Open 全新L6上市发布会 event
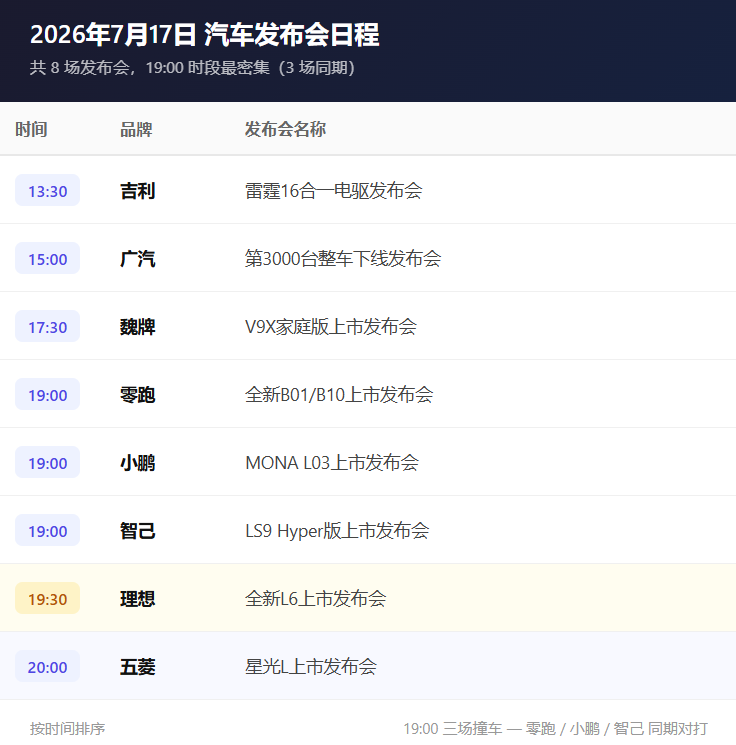736x745 pixels. tap(315, 599)
